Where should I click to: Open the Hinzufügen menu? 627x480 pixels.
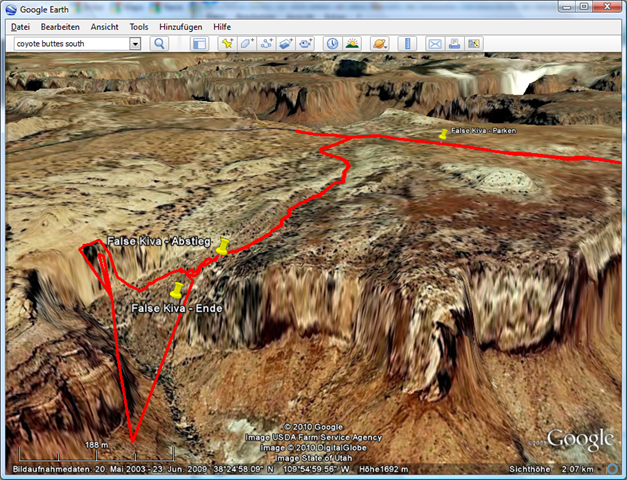point(180,27)
